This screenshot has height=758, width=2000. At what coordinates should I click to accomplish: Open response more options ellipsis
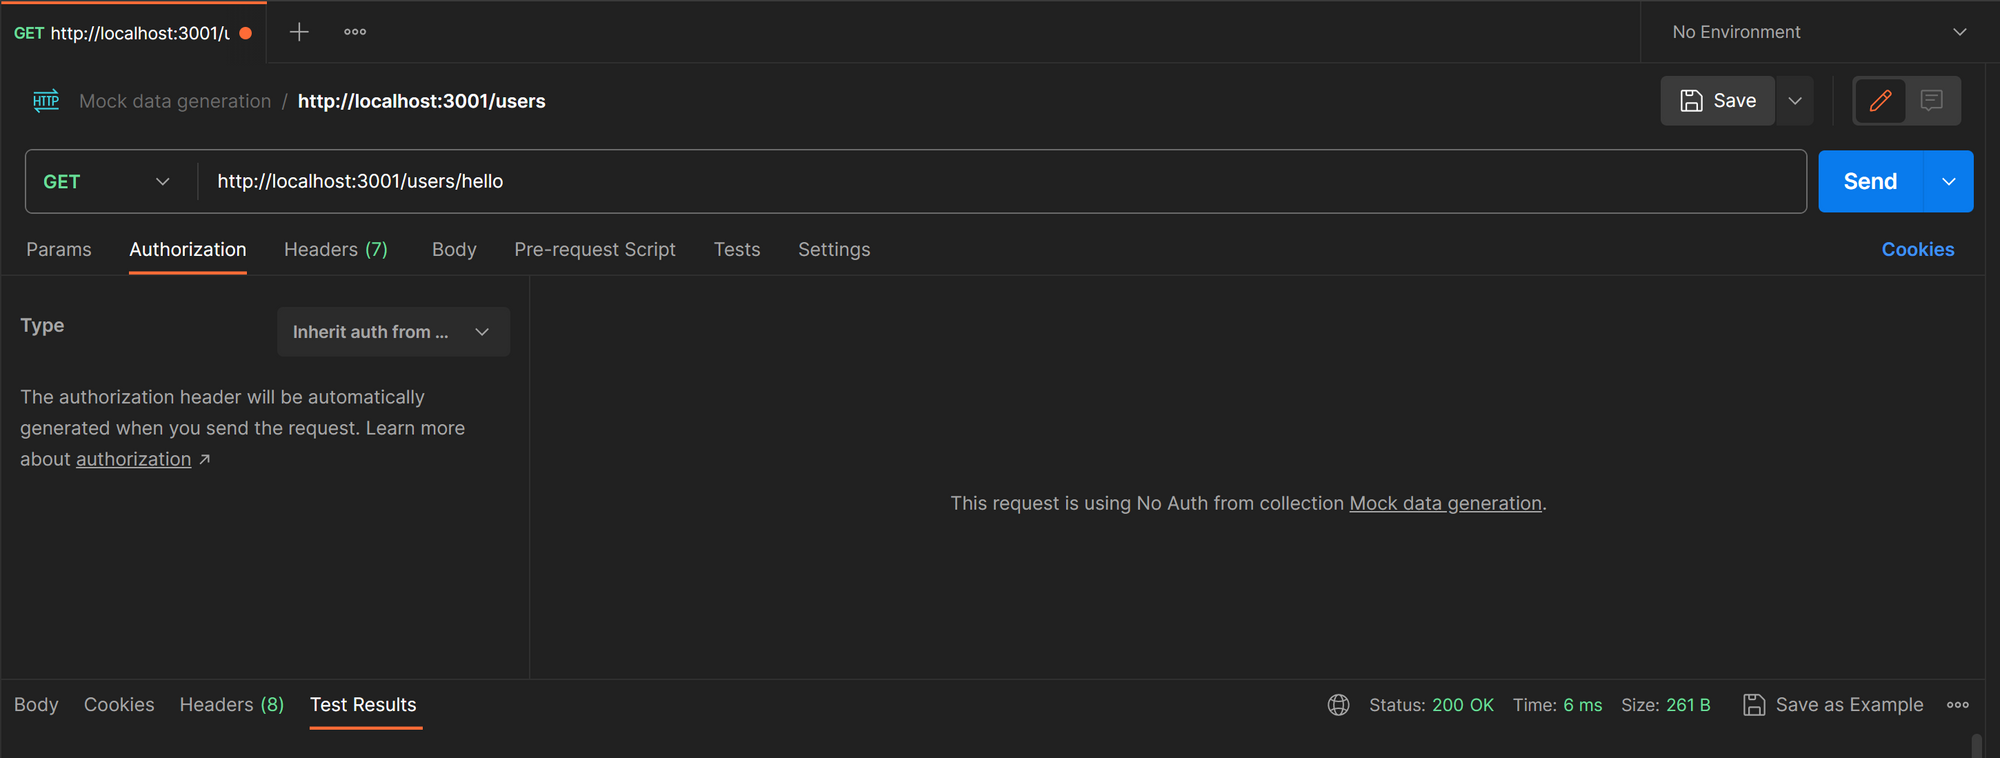(x=1958, y=705)
